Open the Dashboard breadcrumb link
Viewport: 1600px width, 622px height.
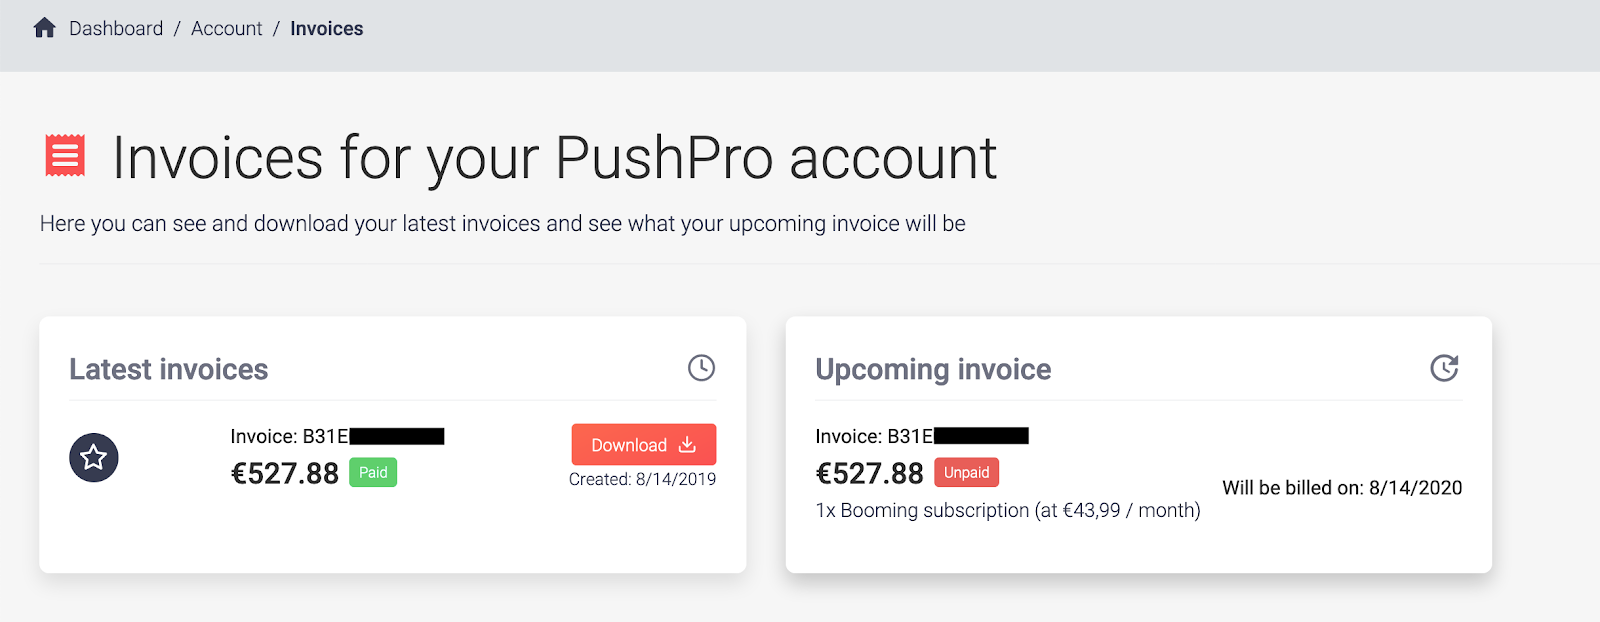pos(116,29)
